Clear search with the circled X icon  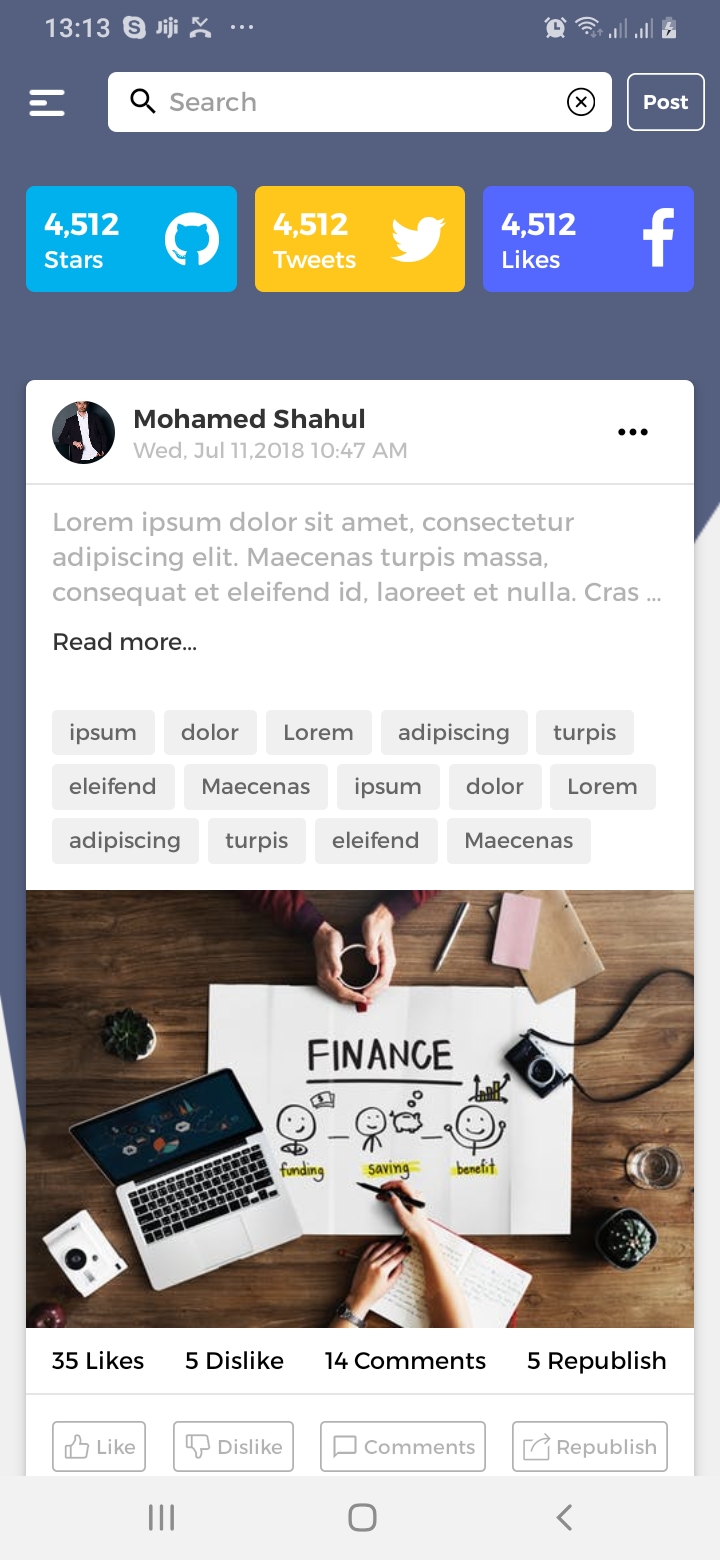point(581,102)
